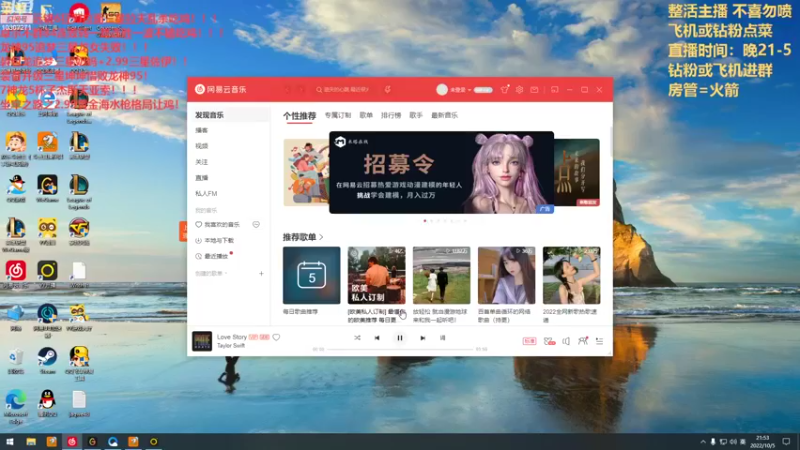Click the listen-to-identify microphone icon

click(388, 90)
